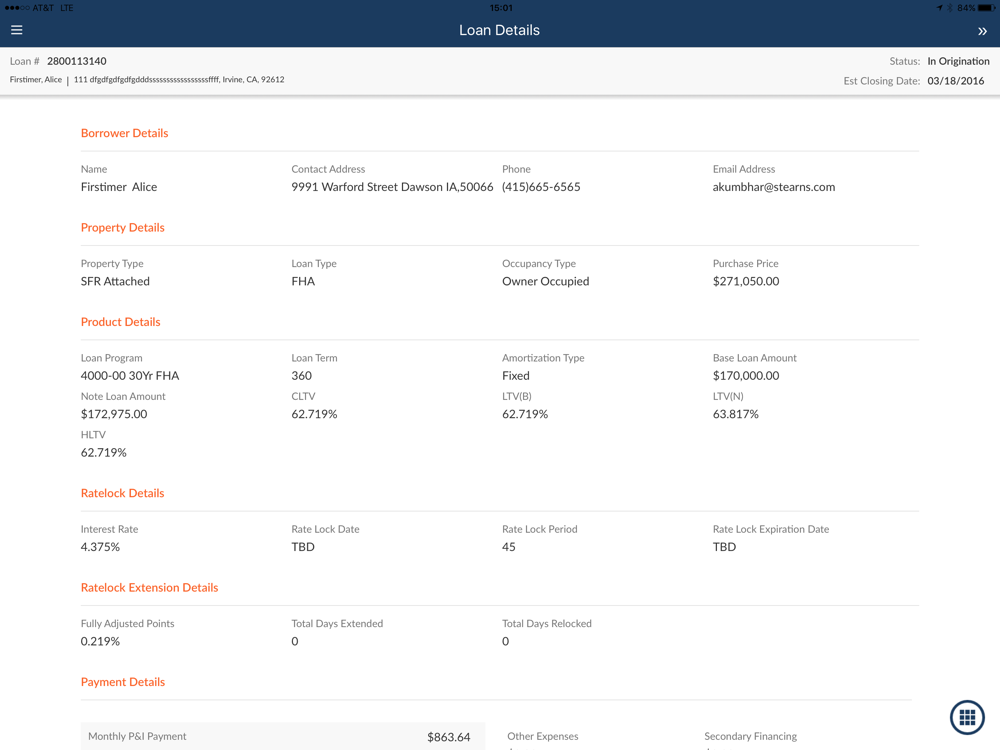Viewport: 1000px width, 750px height.
Task: Tap the Est Closing Date 03/18/2016
Action: point(955,81)
